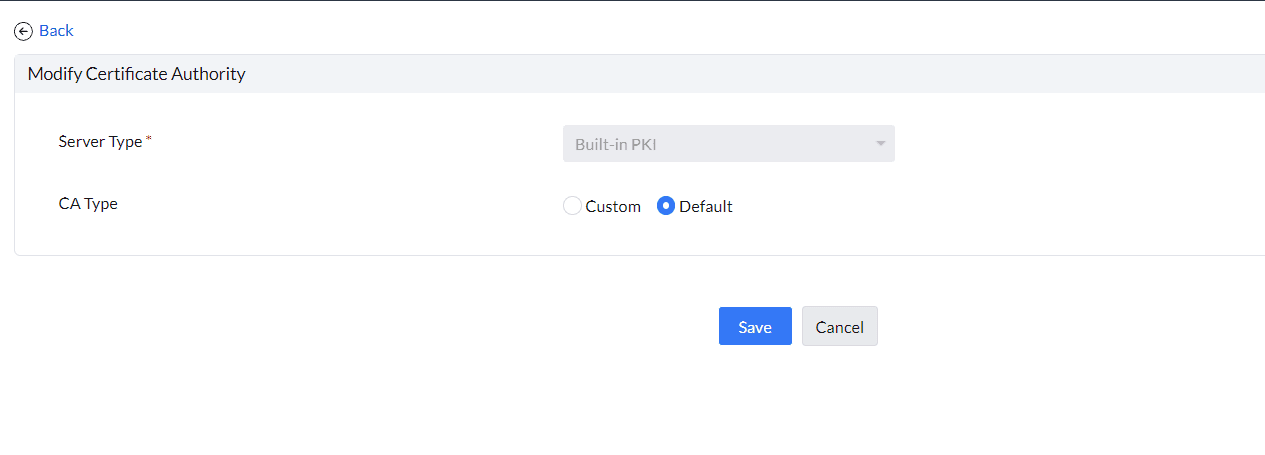
Task: Click the Server Type field label
Action: coord(100,142)
